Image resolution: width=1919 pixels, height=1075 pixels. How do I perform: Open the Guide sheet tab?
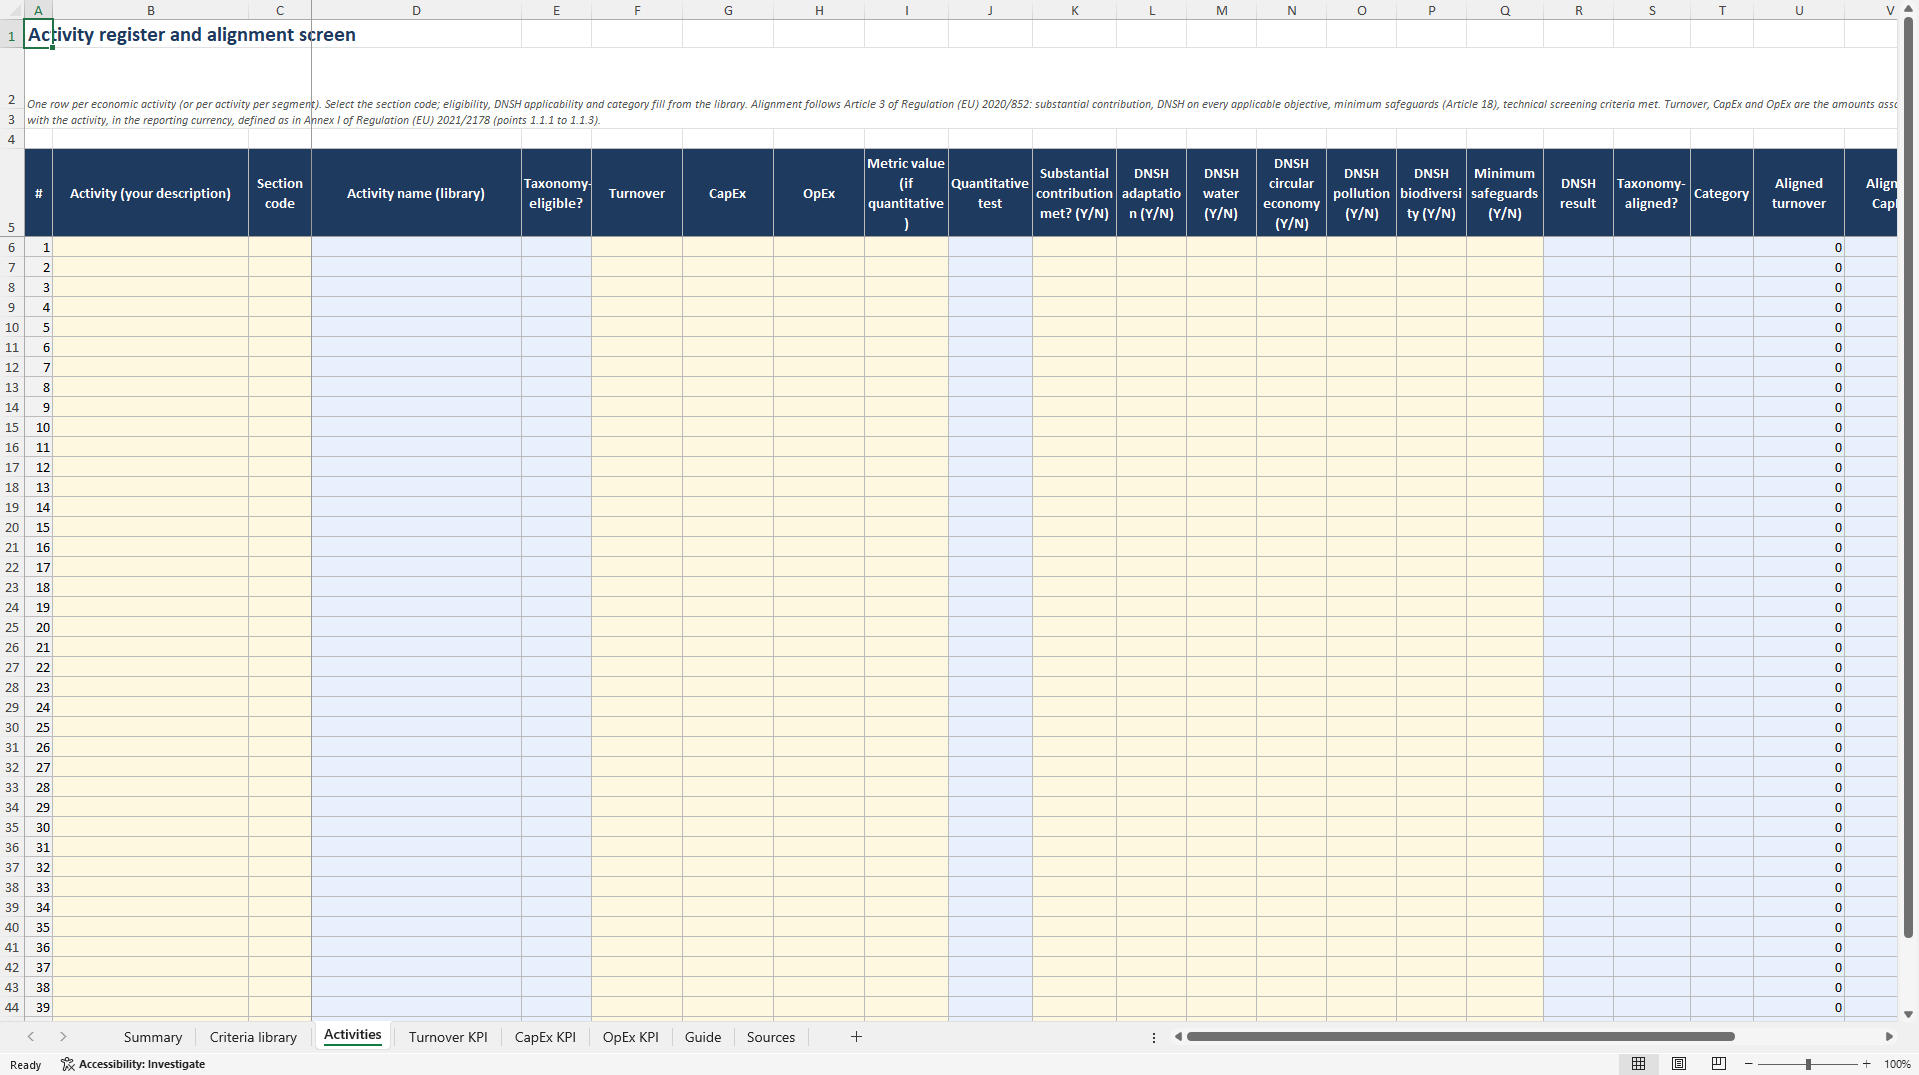coord(703,1037)
